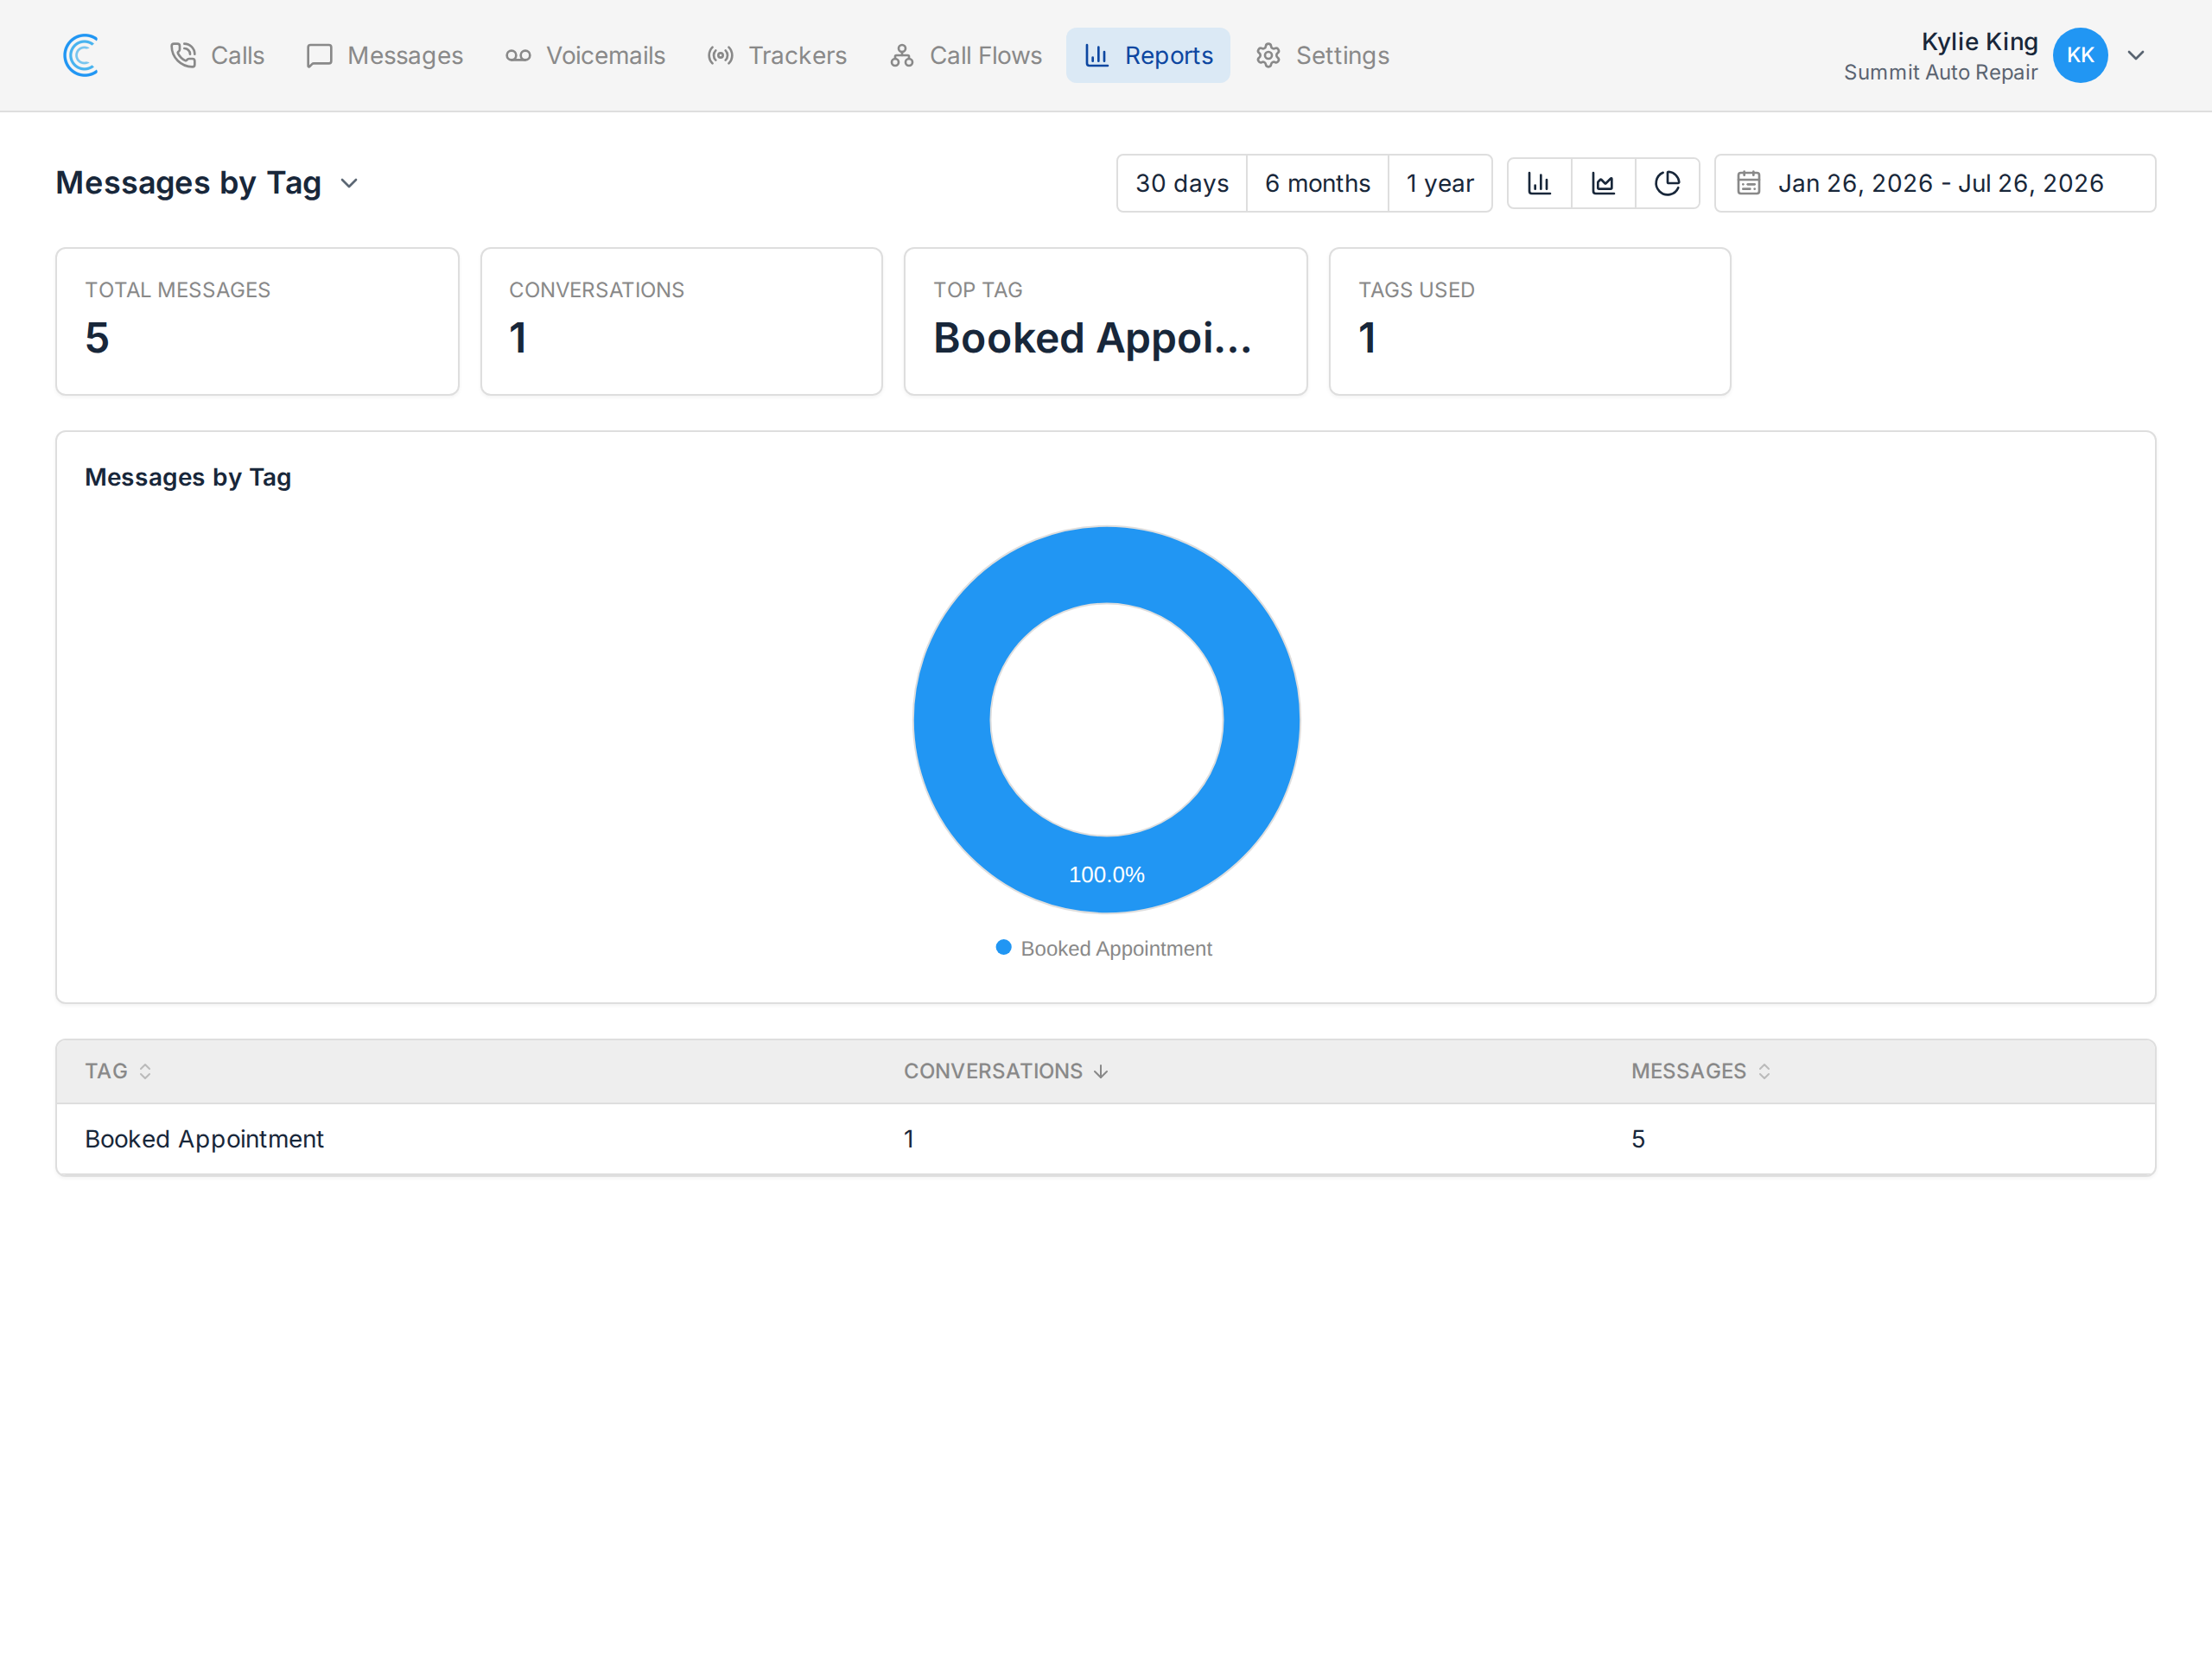Click the app logo icon
Viewport: 2212px width, 1659px height.
tap(81, 55)
